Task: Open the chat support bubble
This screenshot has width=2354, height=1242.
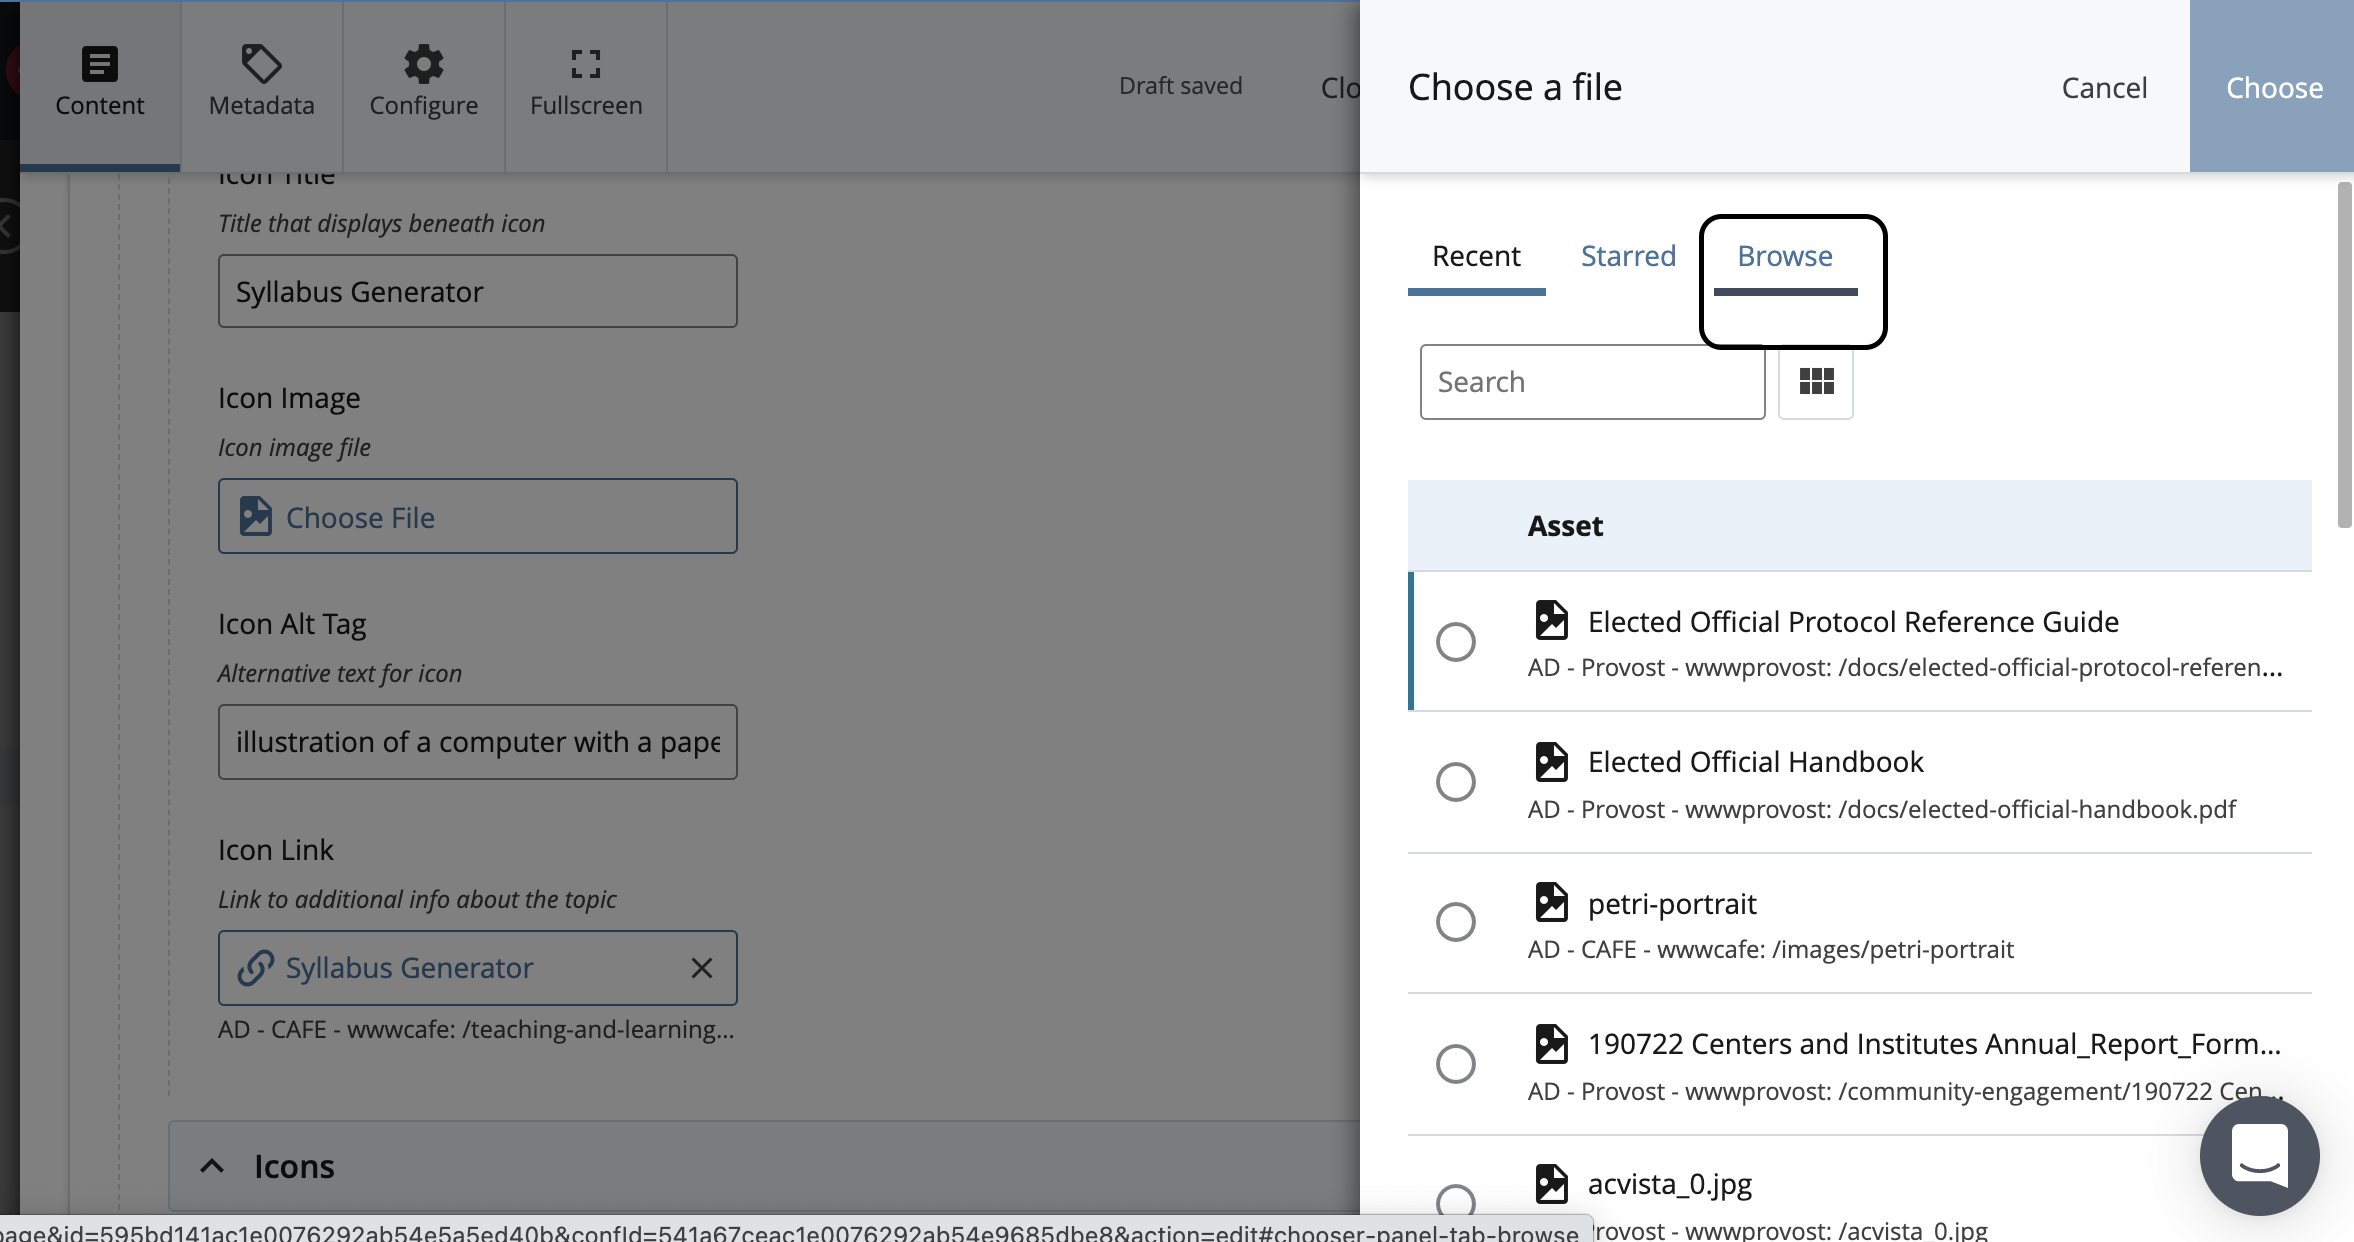Action: [x=2259, y=1155]
